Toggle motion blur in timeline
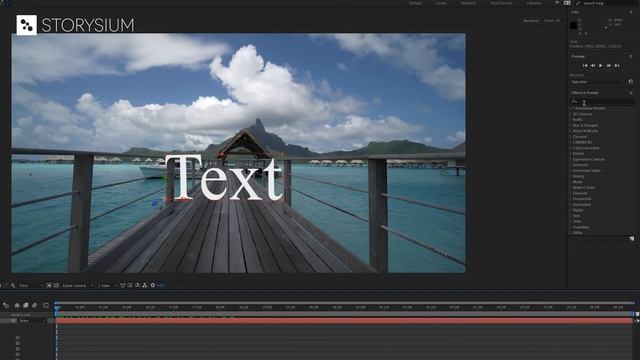 tap(35, 305)
